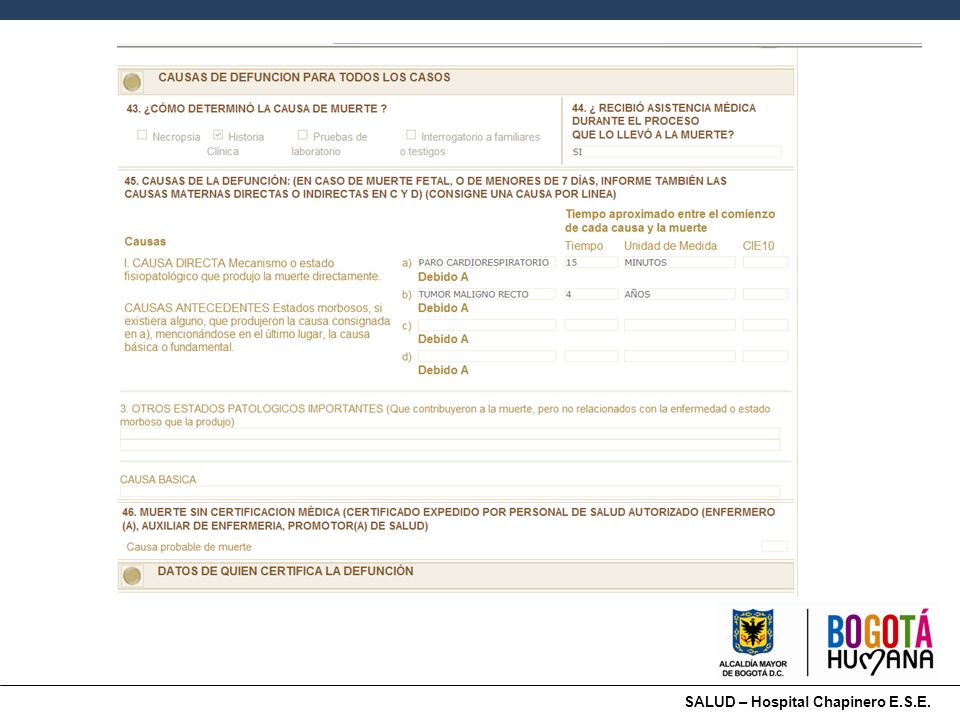
Task: Click second Otros Estados Patologicos input line
Action: [x=450, y=445]
